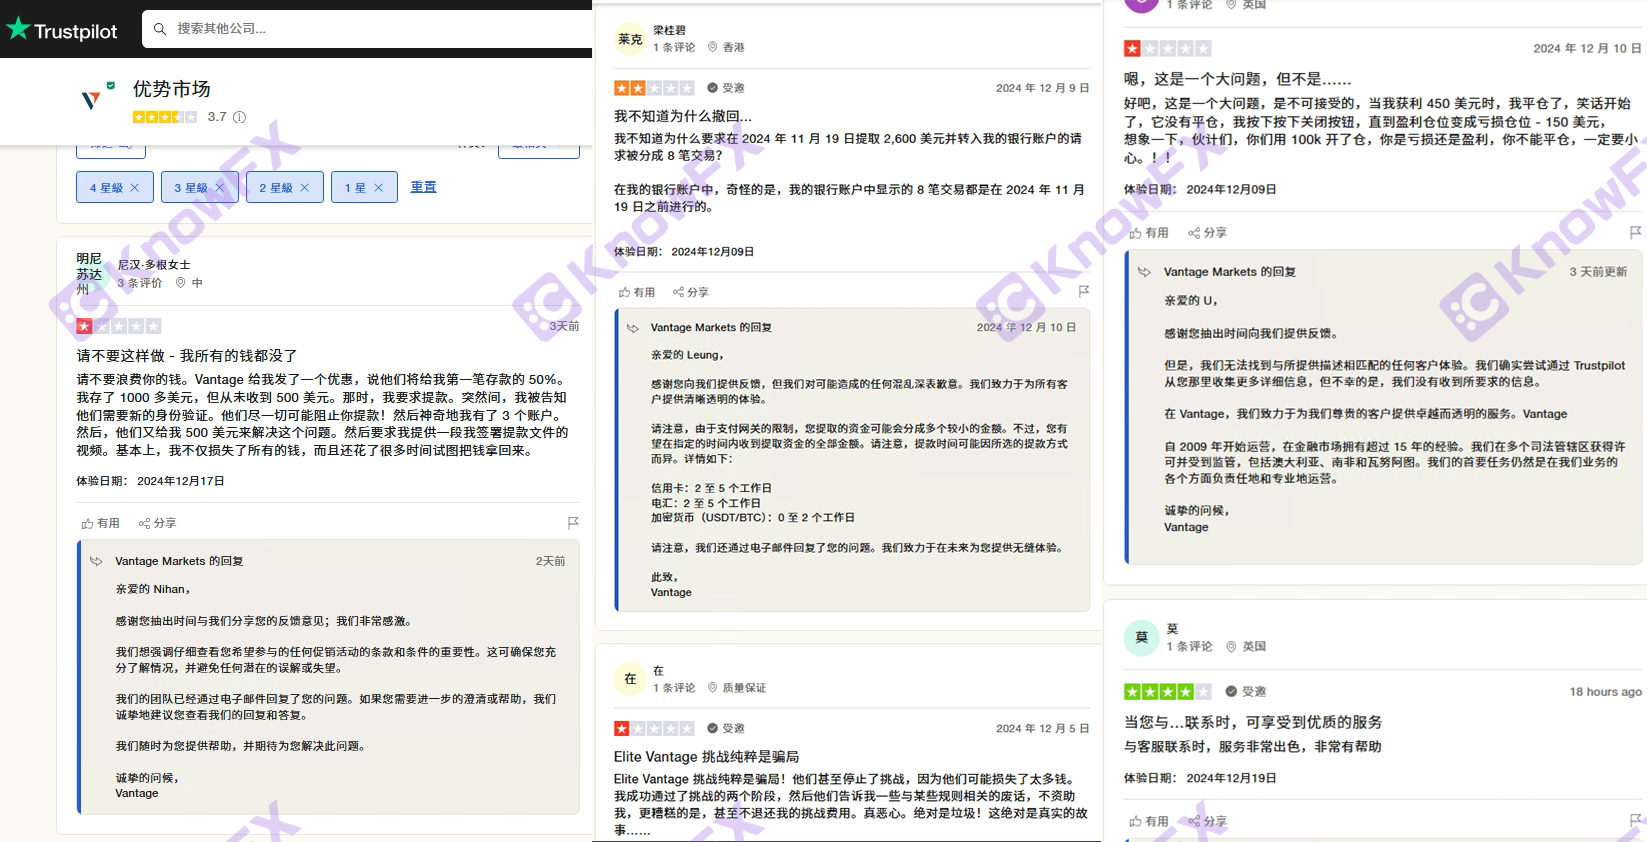Viewport: 1647px width, 842px height.
Task: Open the 莱克 reviewer avatar
Action: pos(630,39)
